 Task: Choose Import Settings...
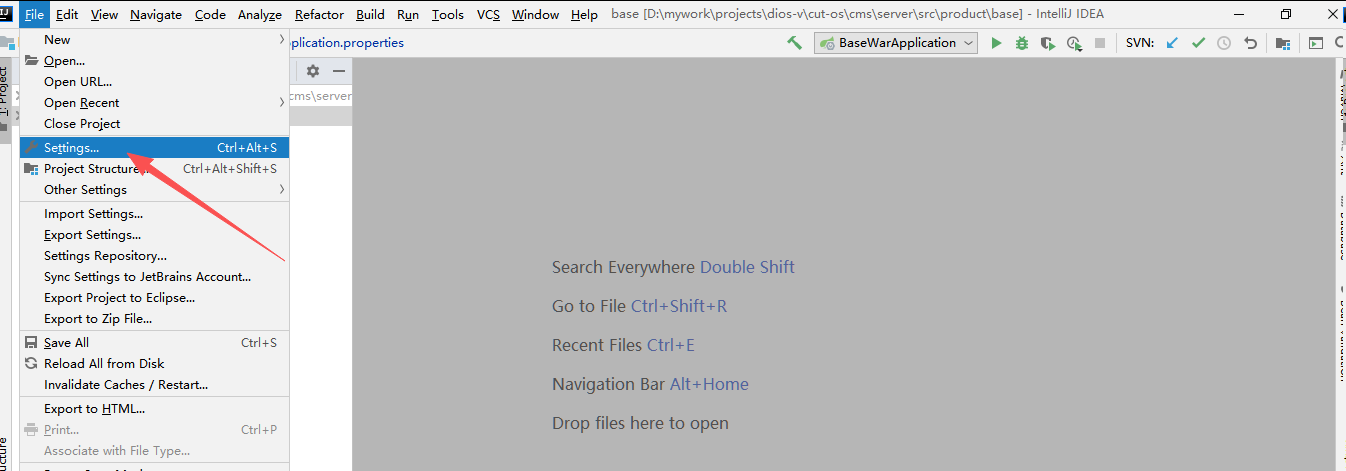tap(154, 214)
